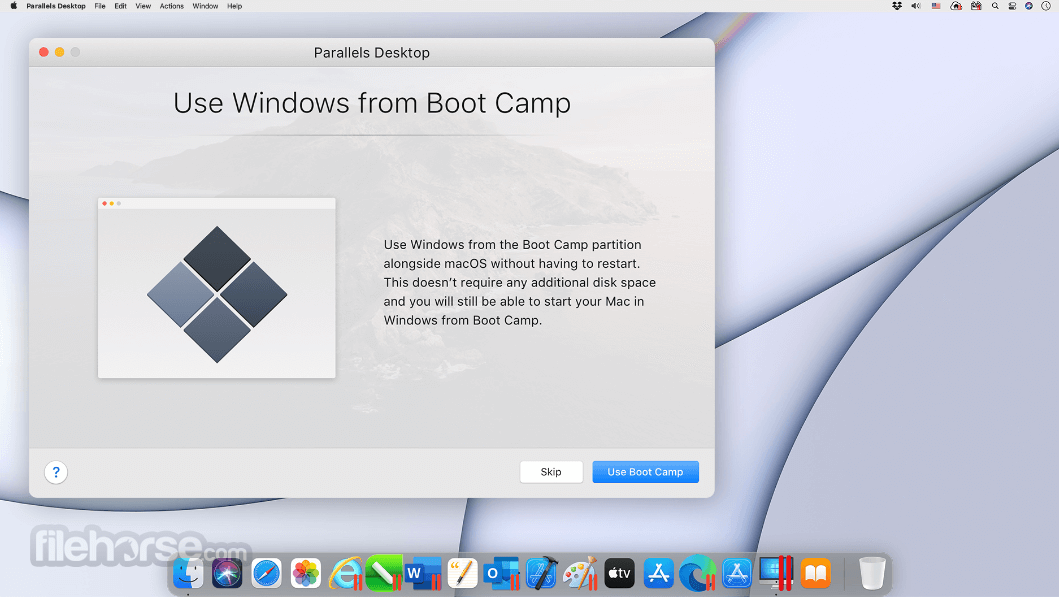Click the Boot Camp partition preview thumbnail
This screenshot has width=1059, height=597.
click(216, 288)
